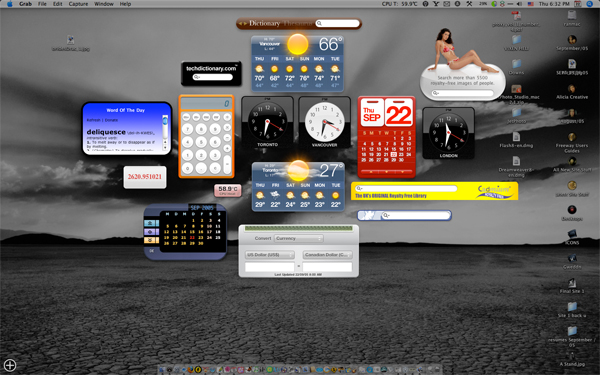The image size is (600, 375).
Task: Open the Flash8-en.dmg desktop file
Action: pos(516,140)
